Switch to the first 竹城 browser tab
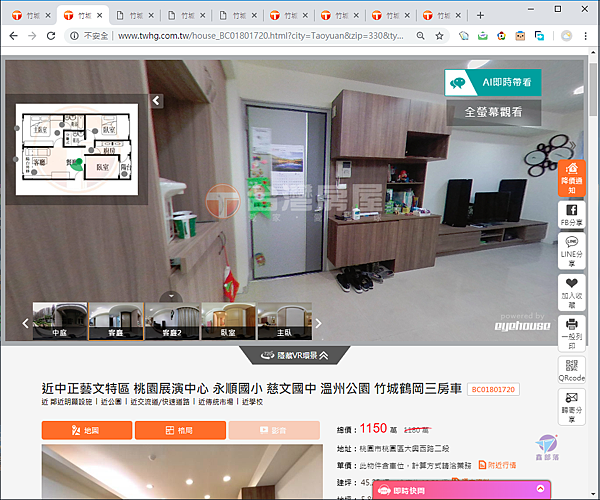This screenshot has width=600, height=500. point(31,15)
